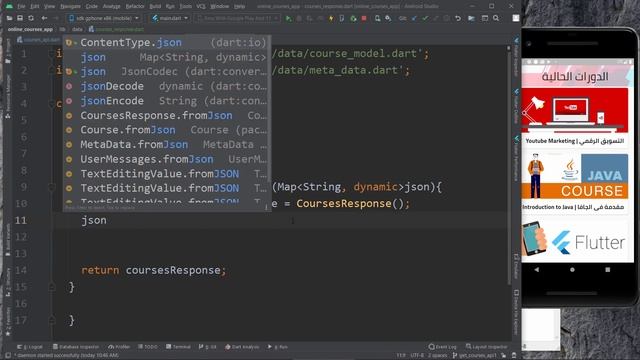This screenshot has height=360, width=640.
Task: Click the Back navigation arrow
Action: pos(44,18)
